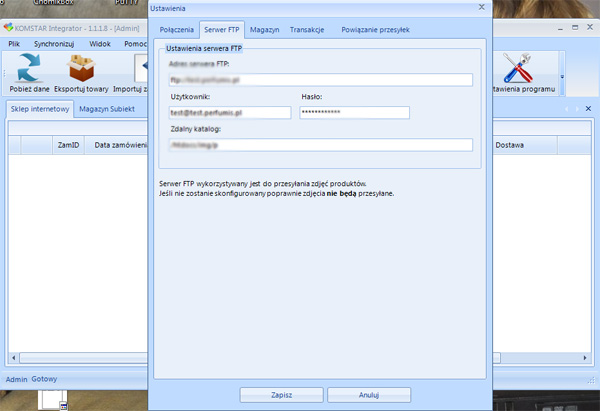
Task: Click the ZamID column header
Action: click(x=68, y=145)
